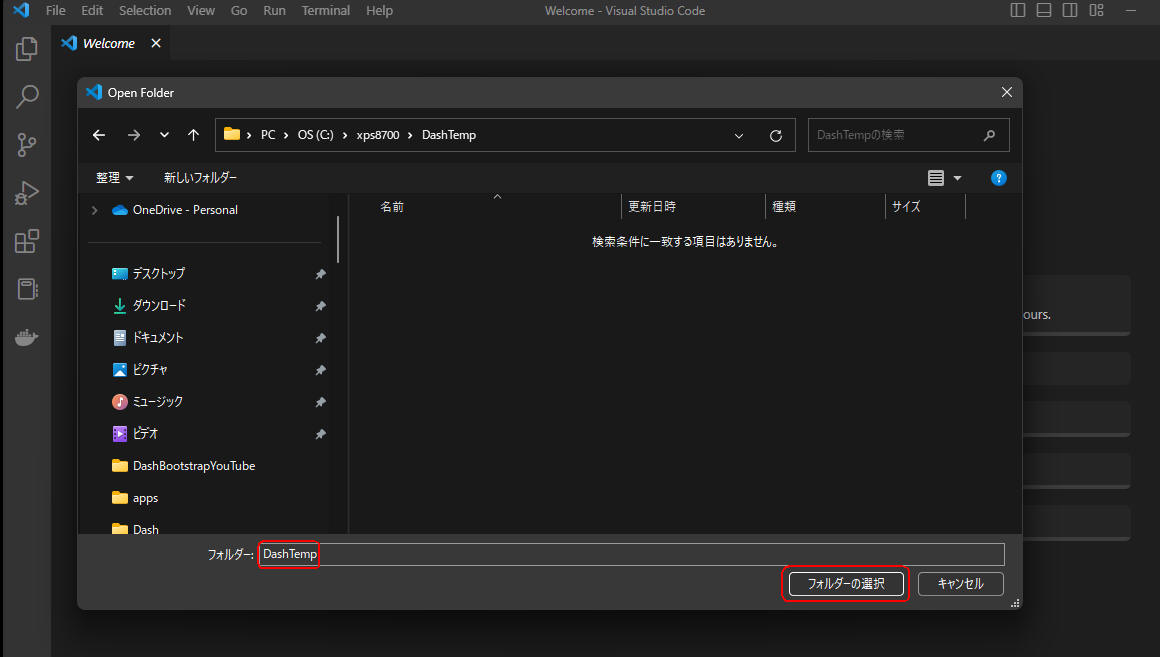Go forward in Open Folder dialog
Viewport: 1160px width, 657px height.
[x=133, y=135]
